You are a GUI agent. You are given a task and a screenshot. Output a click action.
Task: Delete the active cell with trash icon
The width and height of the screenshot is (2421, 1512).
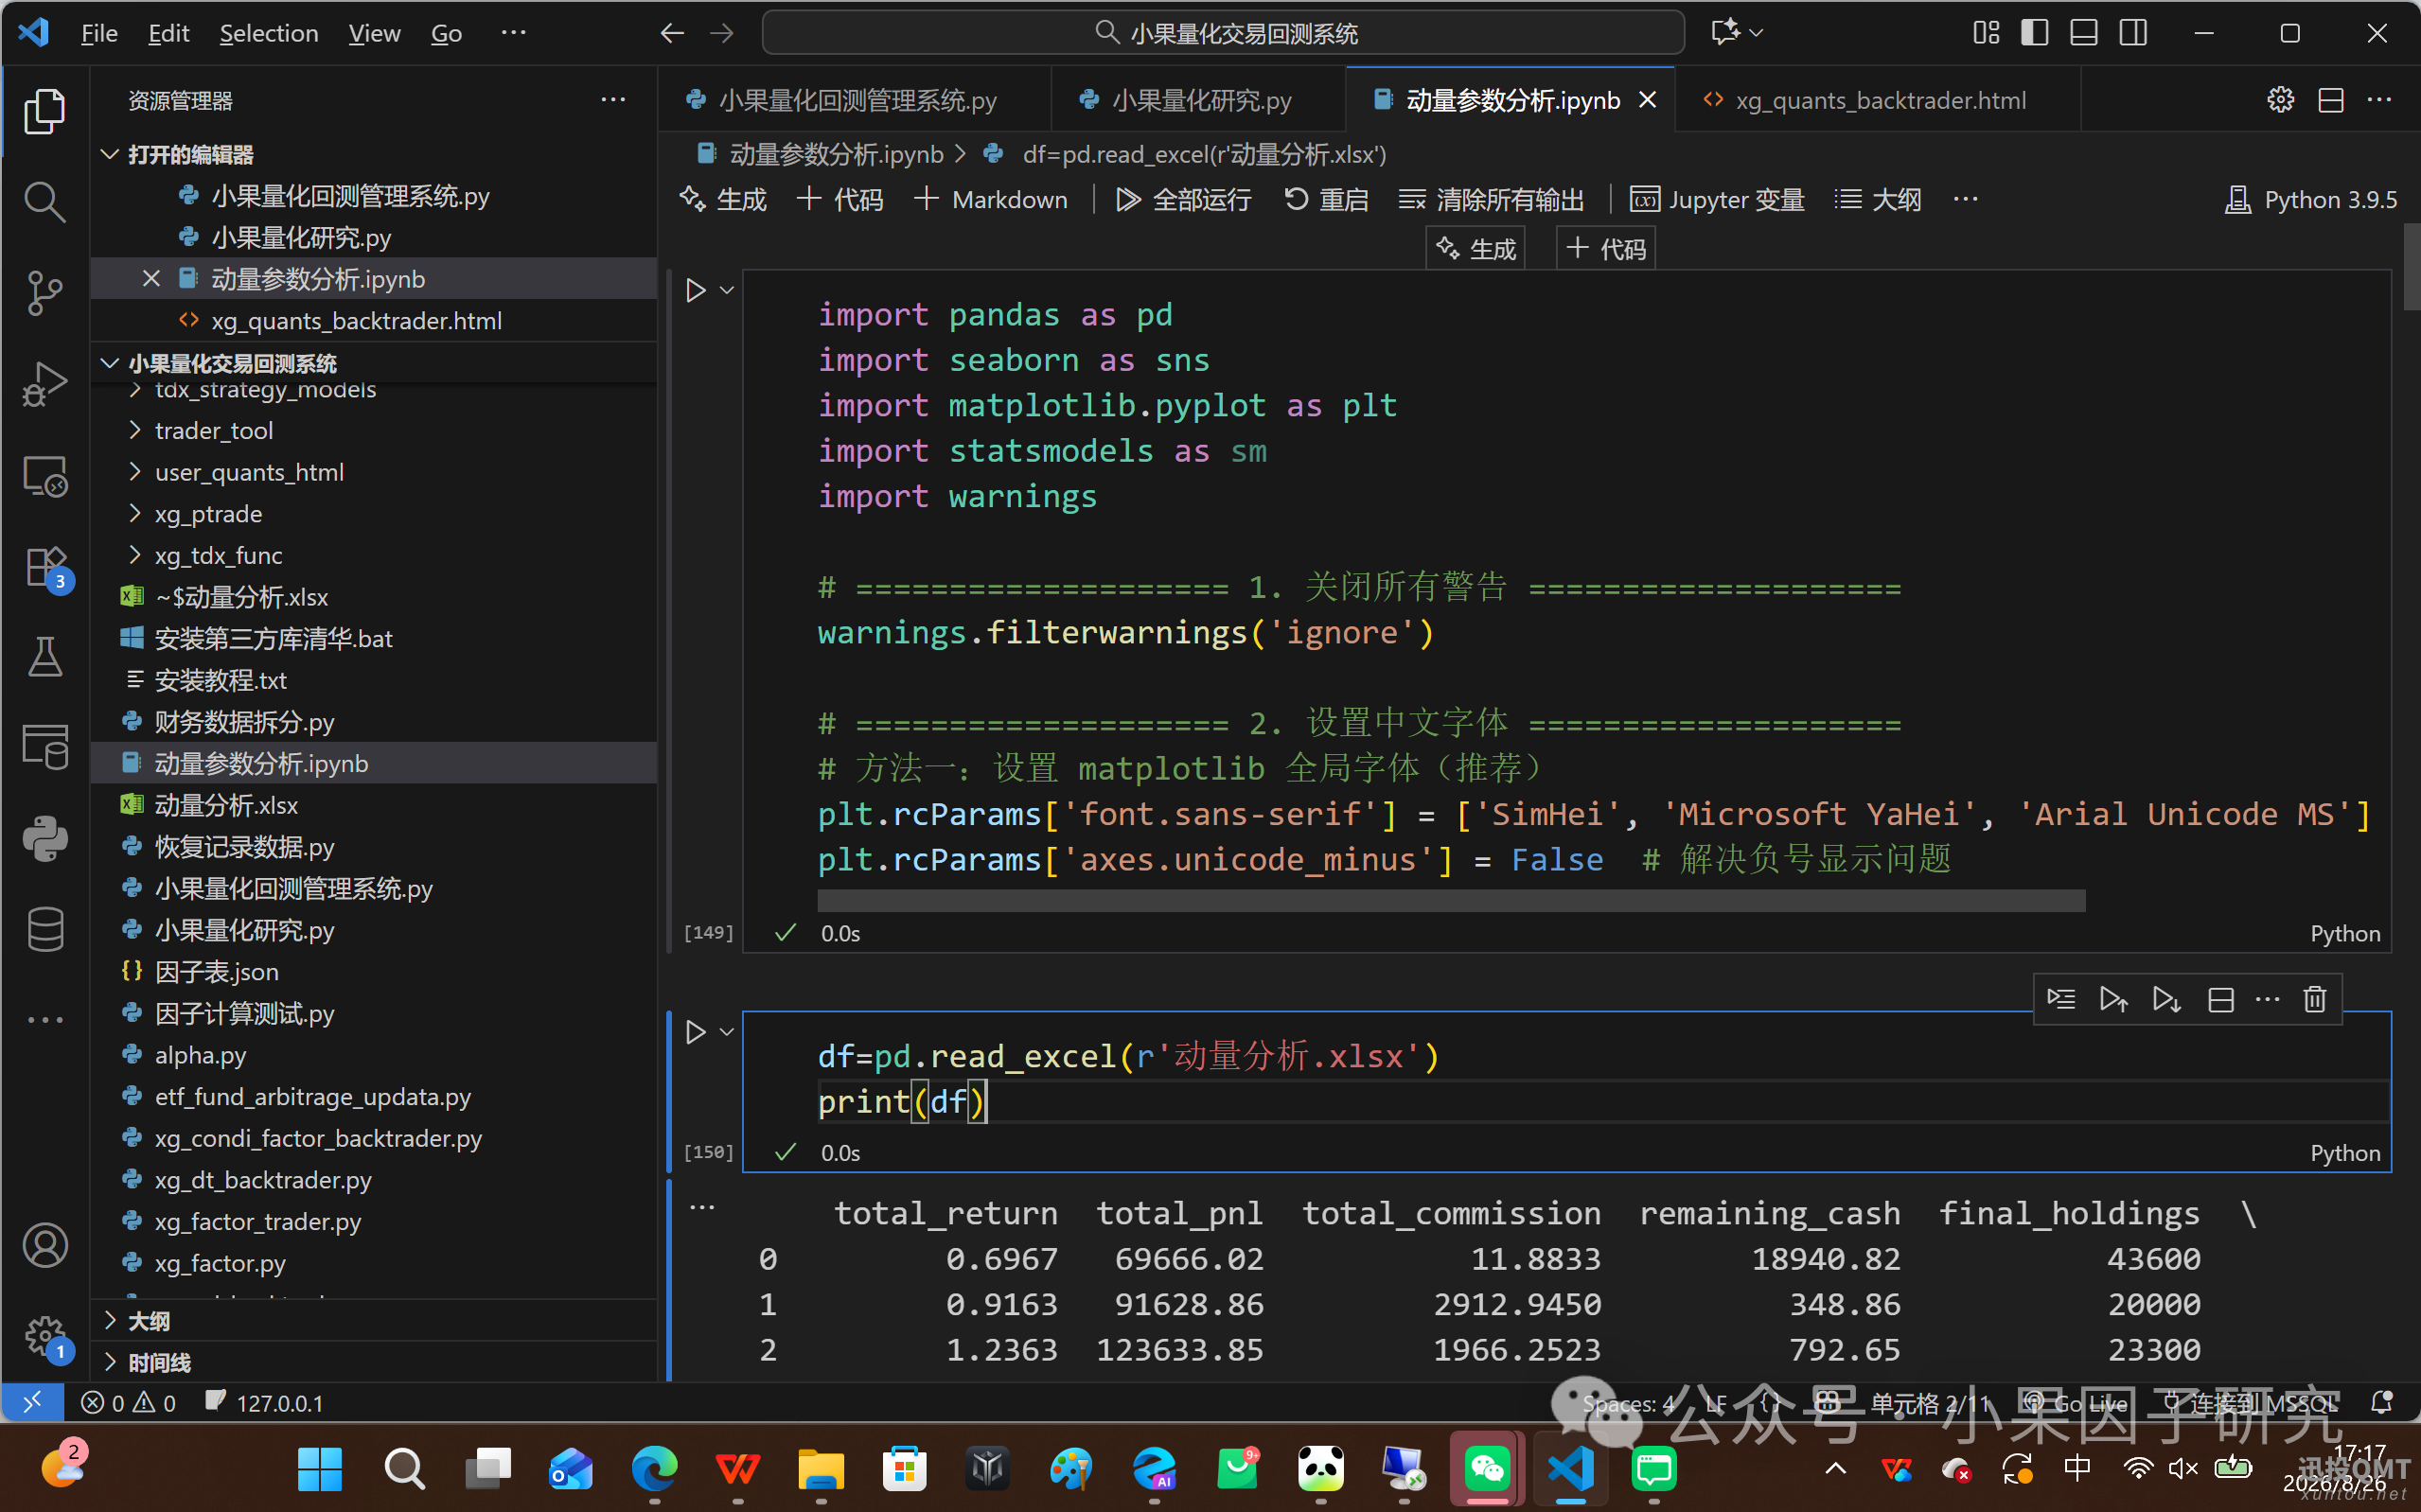point(2314,999)
